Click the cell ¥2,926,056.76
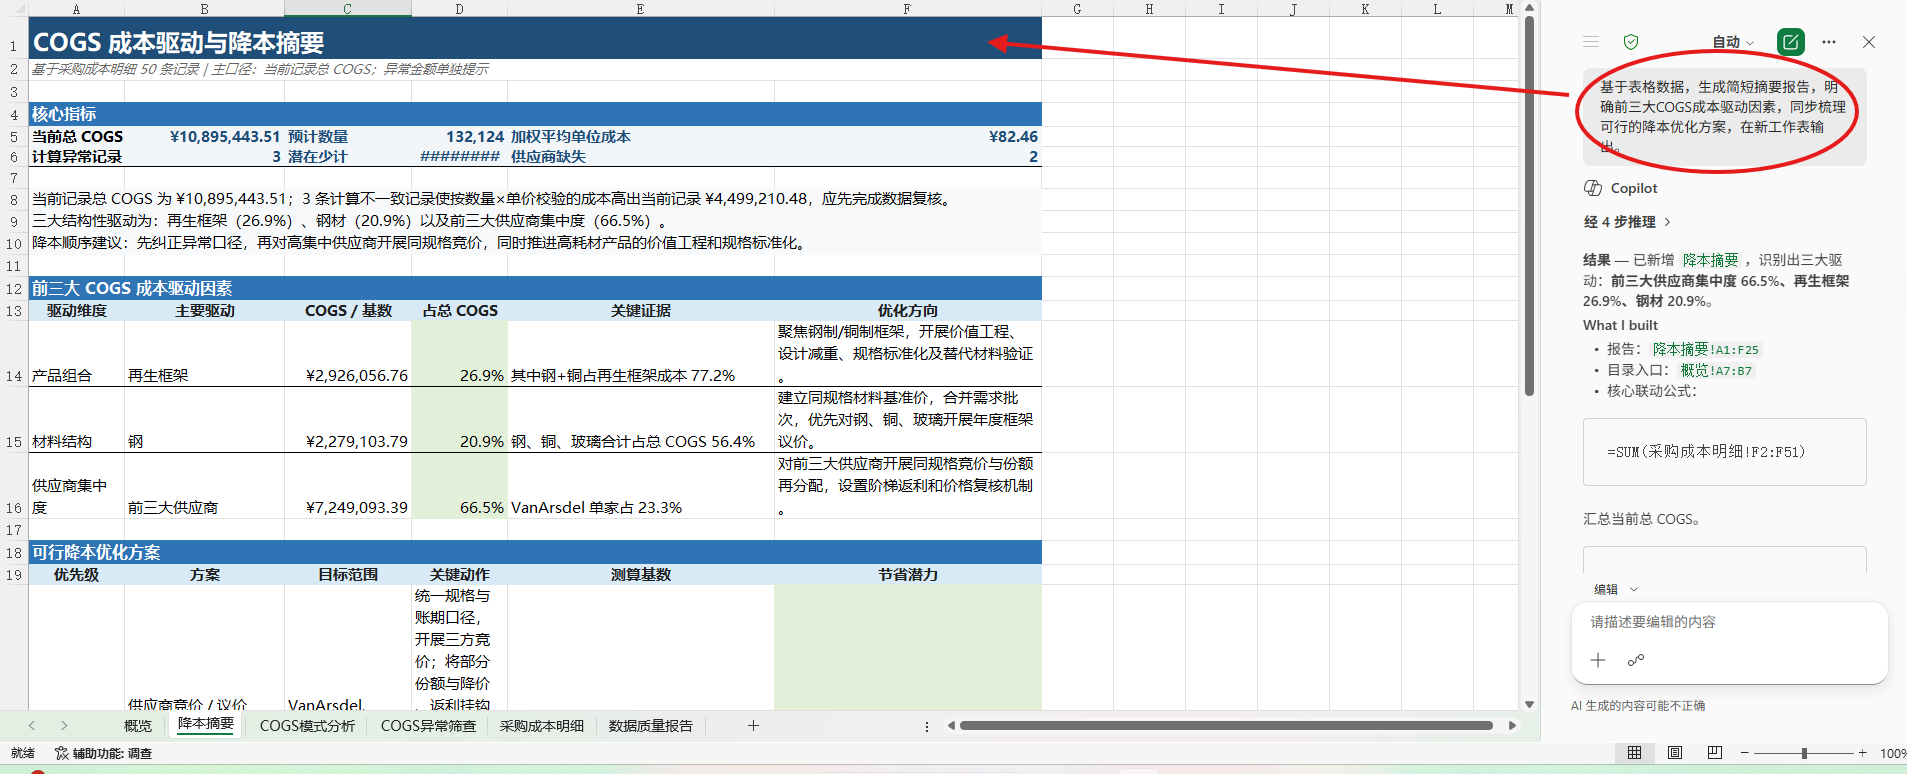Screen dimensions: 1907x774 [347, 354]
